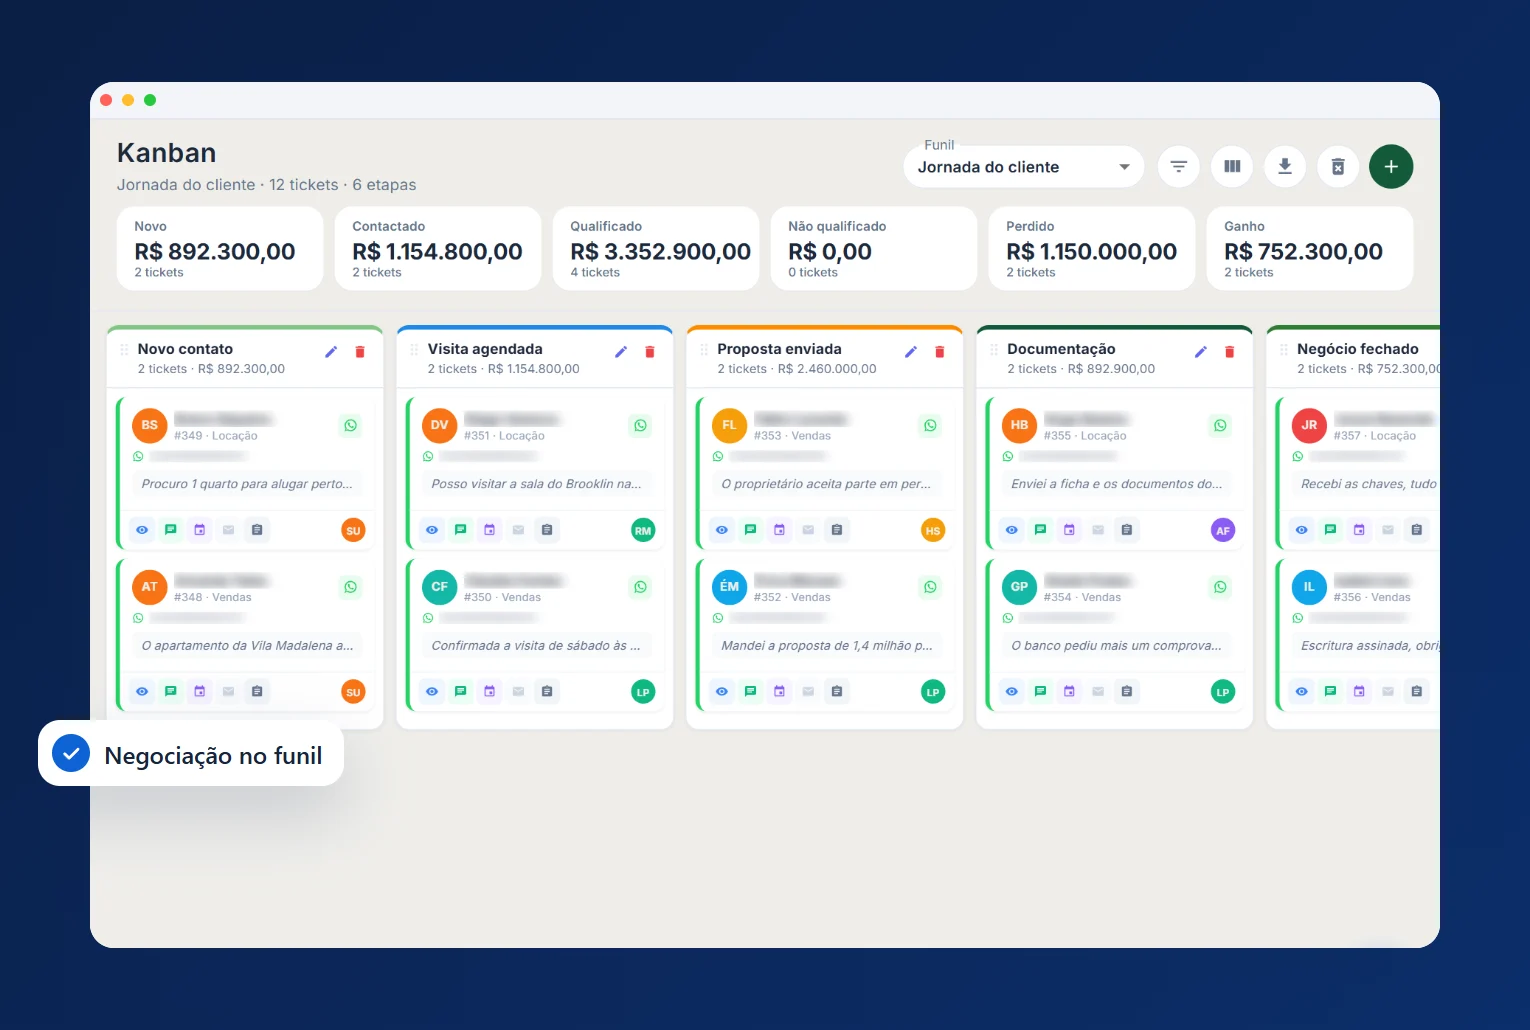Open chat icon on ticket #349
The height and width of the screenshot is (1030, 1530).
(x=171, y=530)
